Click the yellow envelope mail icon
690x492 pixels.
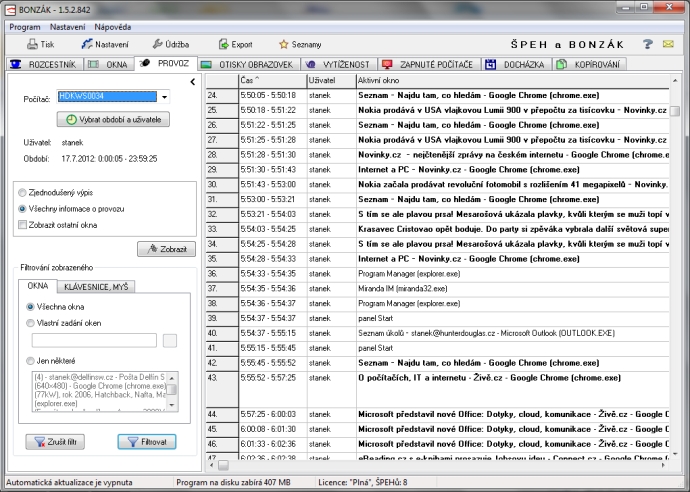point(668,44)
